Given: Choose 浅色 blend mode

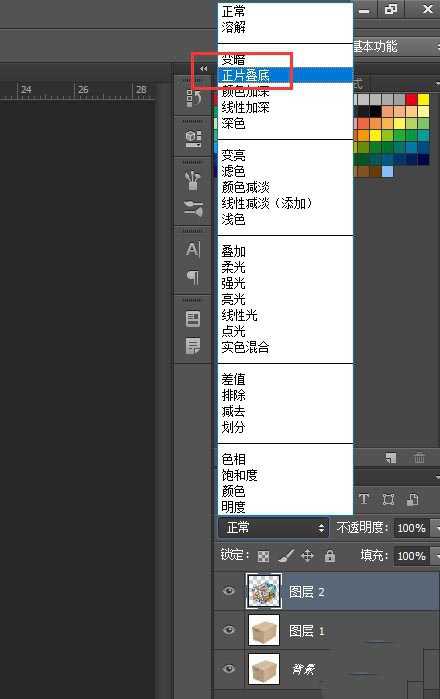Looking at the screenshot, I should point(285,219).
